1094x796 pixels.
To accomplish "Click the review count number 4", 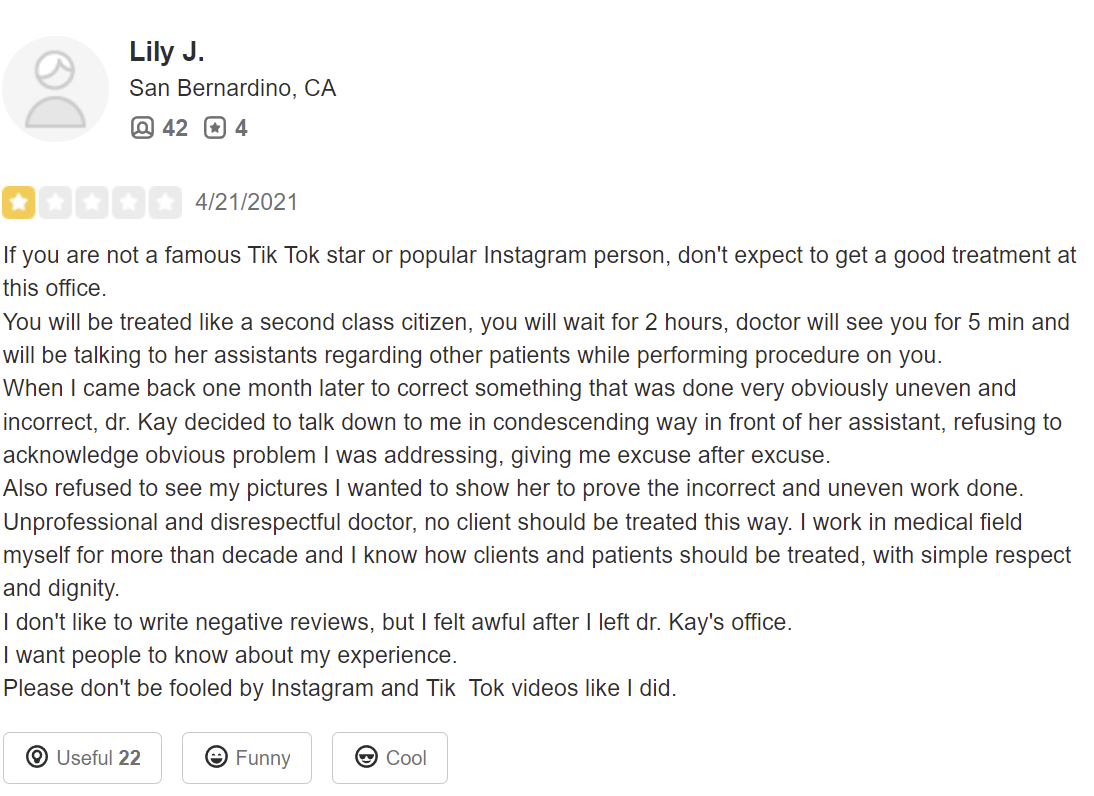I will coord(241,128).
